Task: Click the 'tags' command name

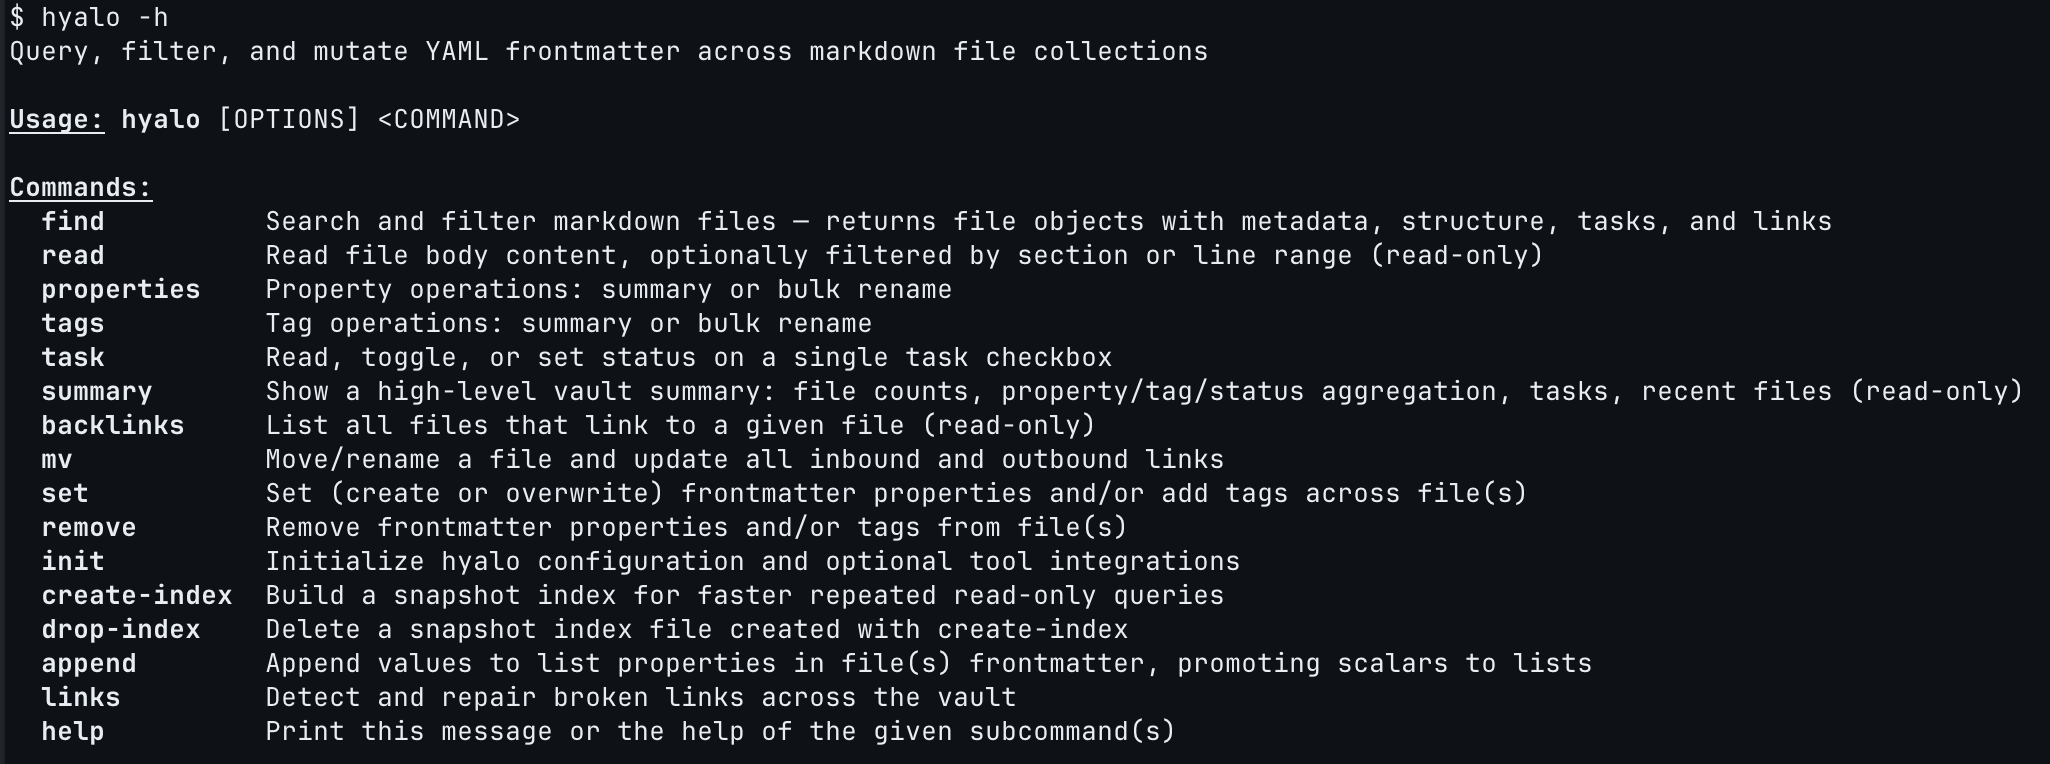Action: click(73, 324)
